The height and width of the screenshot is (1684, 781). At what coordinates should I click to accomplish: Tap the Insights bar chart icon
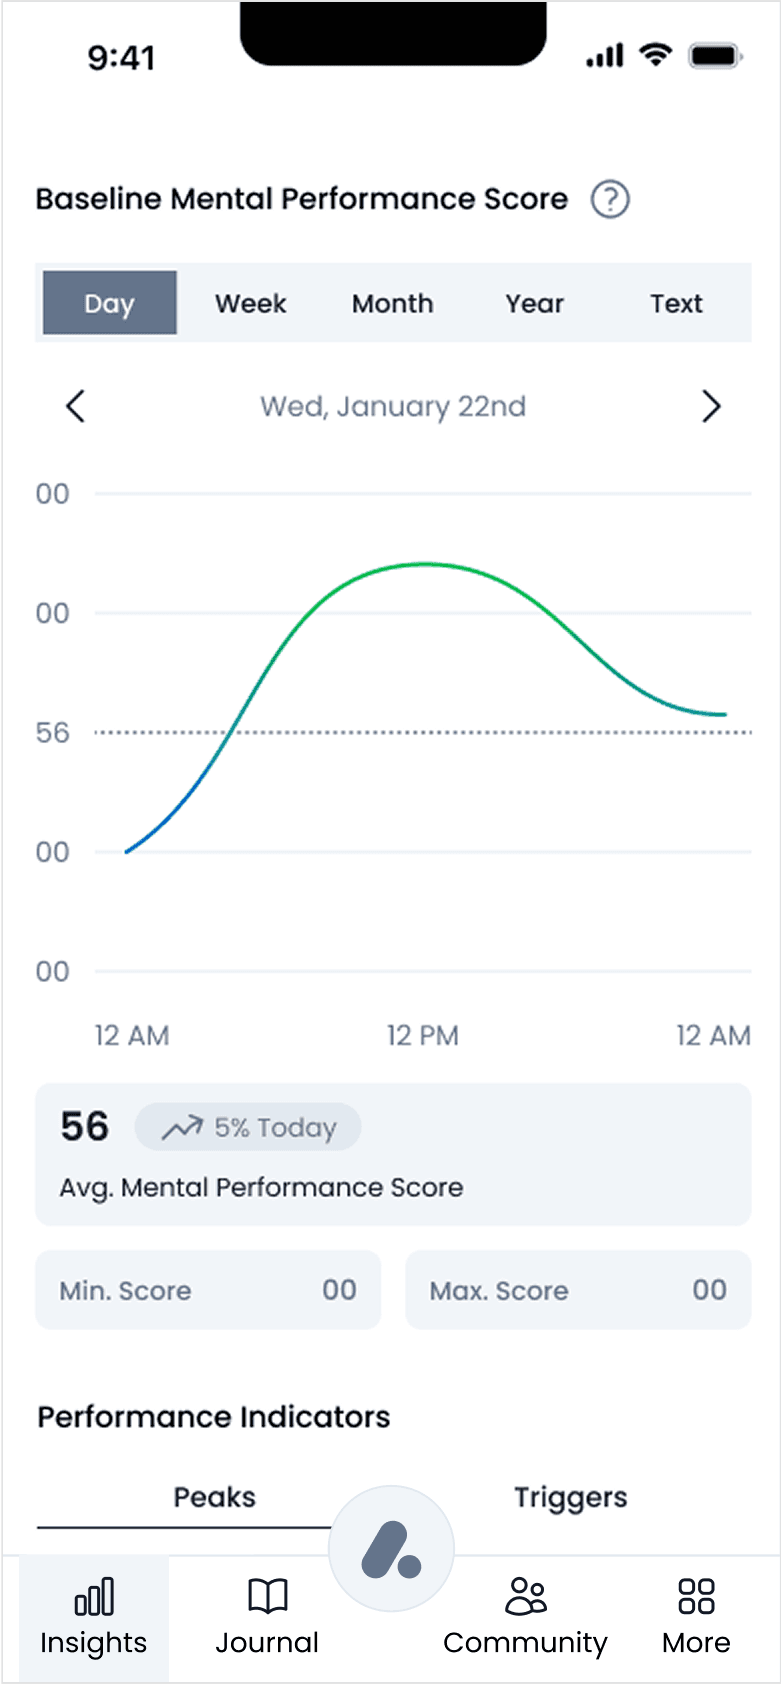click(94, 1597)
